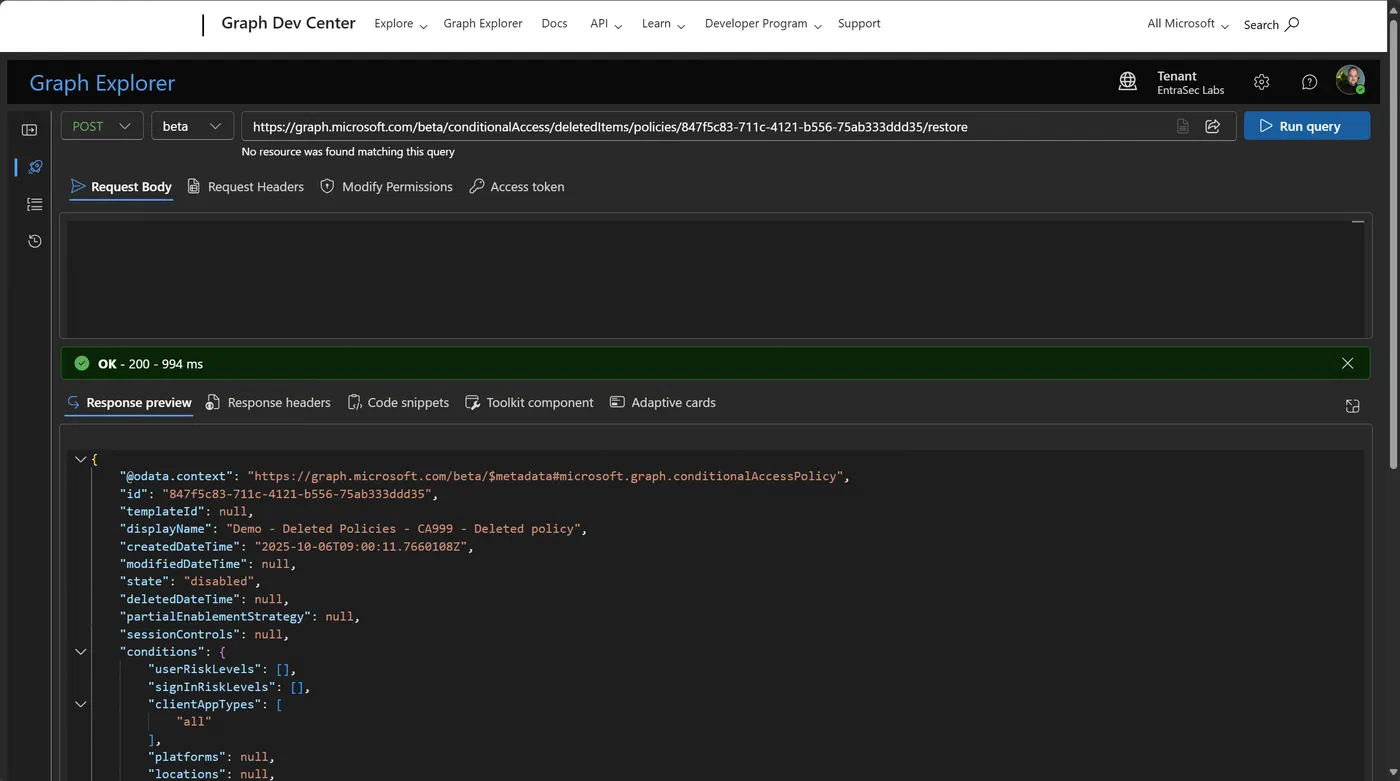This screenshot has height=781, width=1400.
Task: Open the Docs link
Action: [554, 23]
